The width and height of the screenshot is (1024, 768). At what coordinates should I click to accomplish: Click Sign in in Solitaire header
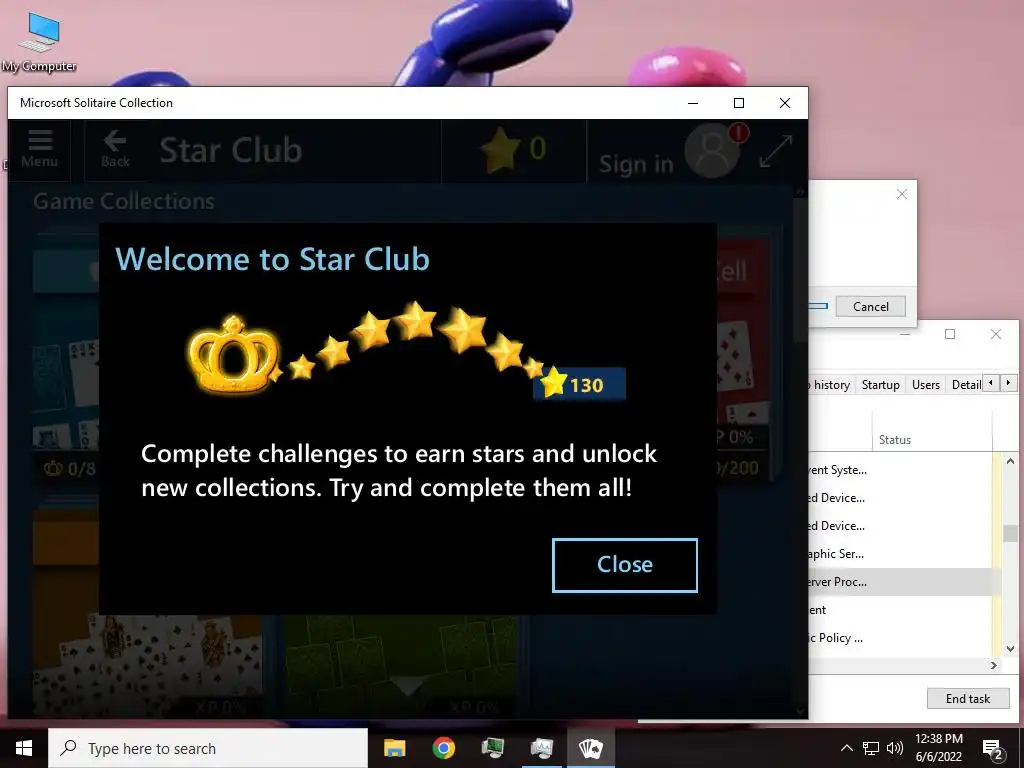635,164
